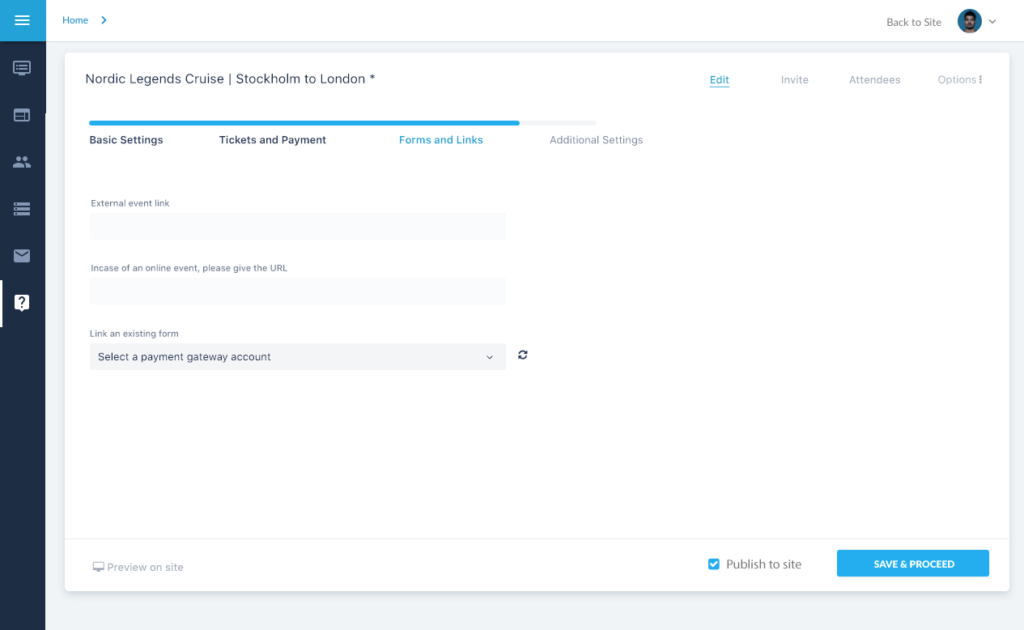1024x630 pixels.
Task: Click the Save & Proceed button
Action: tap(912, 564)
